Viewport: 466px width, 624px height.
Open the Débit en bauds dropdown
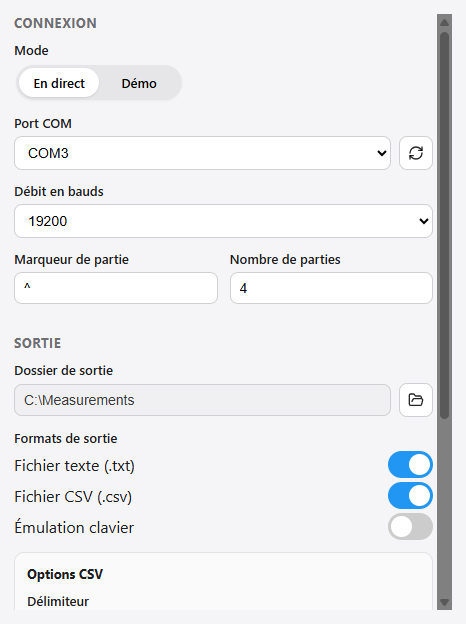point(223,221)
